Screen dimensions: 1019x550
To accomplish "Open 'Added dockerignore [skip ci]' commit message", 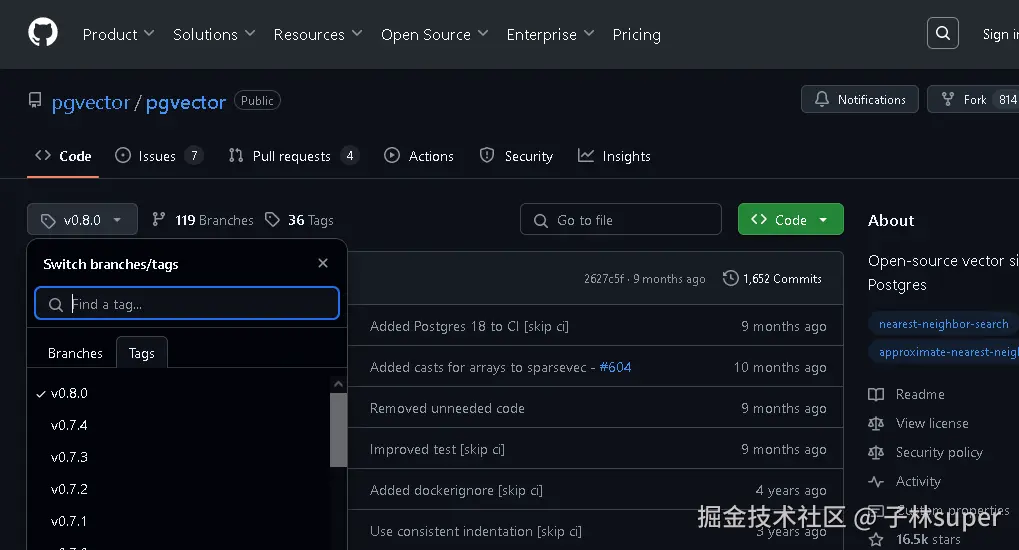I will [456, 490].
